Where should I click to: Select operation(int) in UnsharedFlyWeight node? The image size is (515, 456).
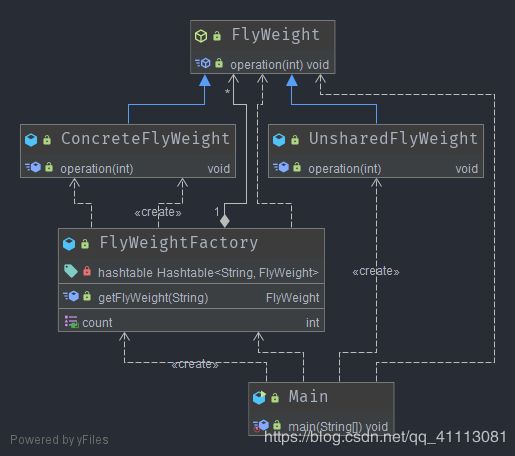(345, 169)
